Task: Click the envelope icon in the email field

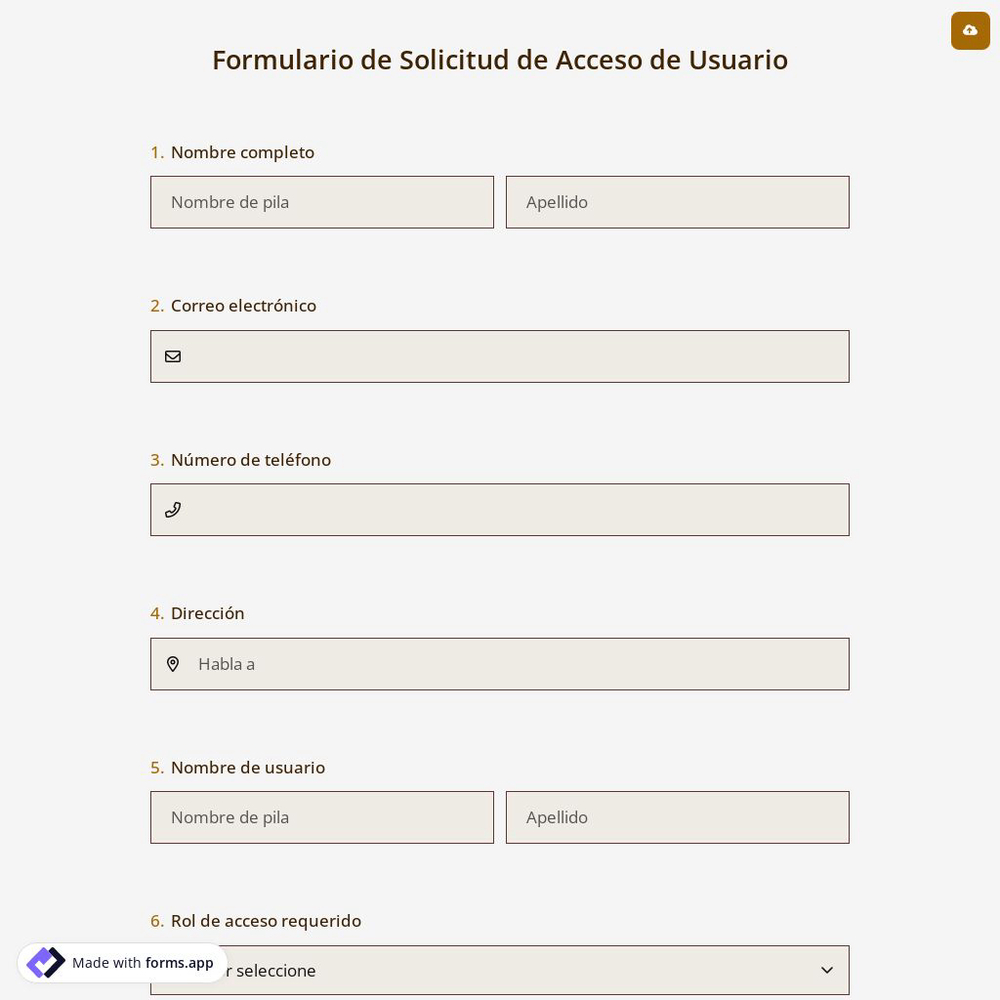Action: (173, 356)
